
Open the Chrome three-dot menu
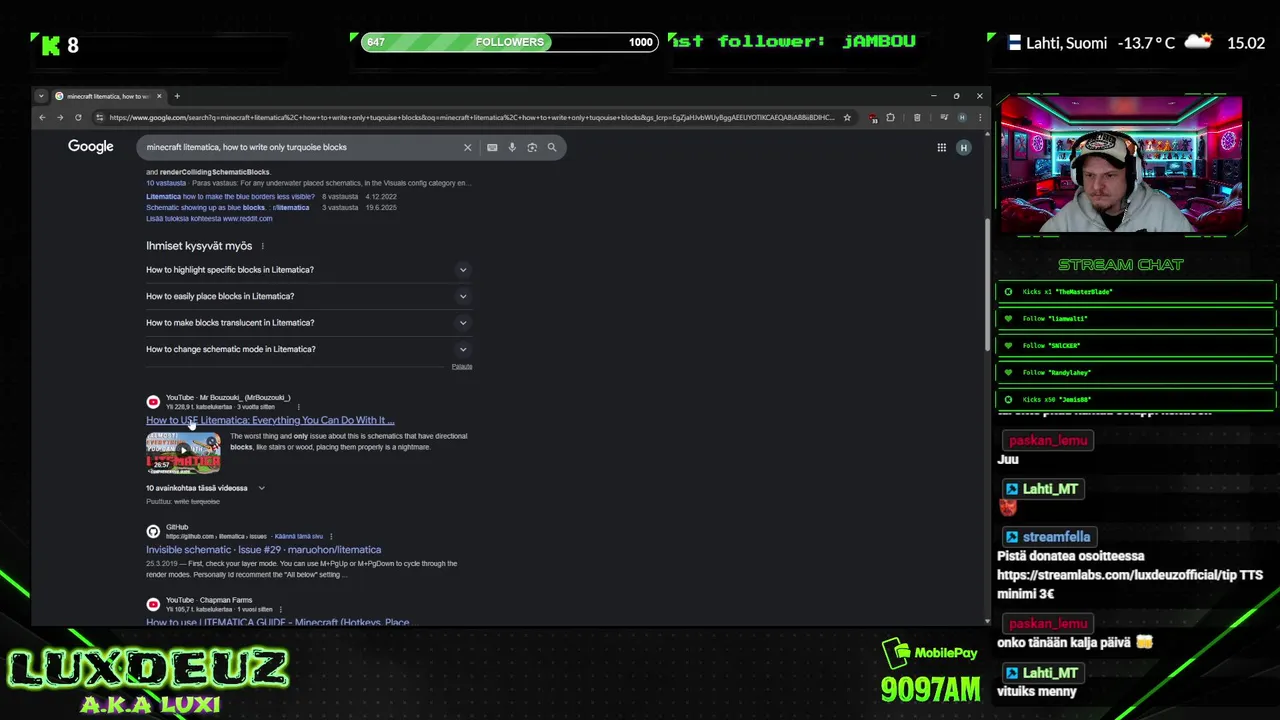979,117
